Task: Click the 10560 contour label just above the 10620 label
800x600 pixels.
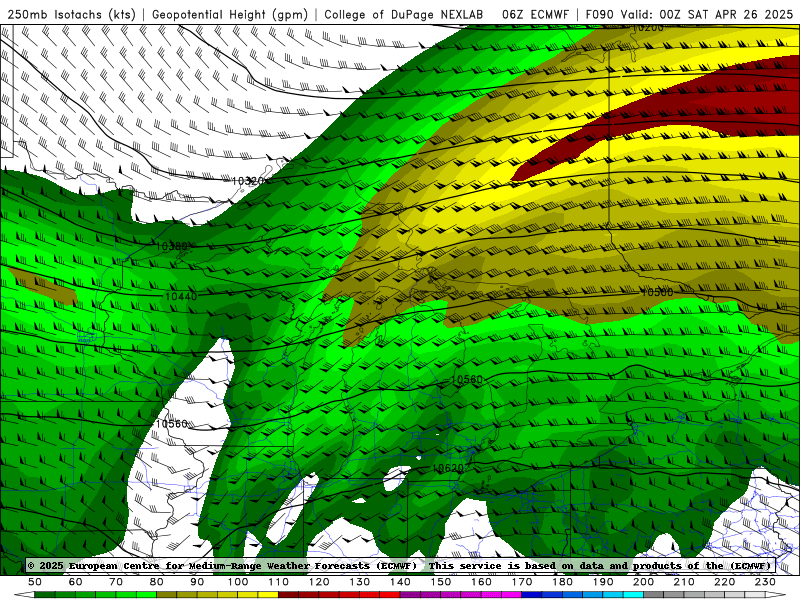Action: (x=467, y=379)
